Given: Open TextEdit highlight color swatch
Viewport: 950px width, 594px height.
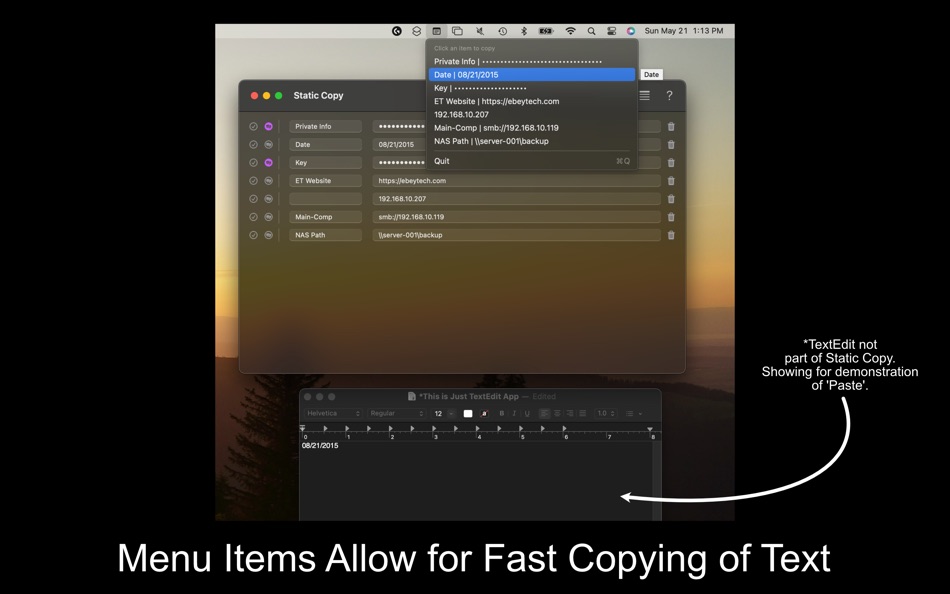Looking at the screenshot, I should [x=484, y=413].
